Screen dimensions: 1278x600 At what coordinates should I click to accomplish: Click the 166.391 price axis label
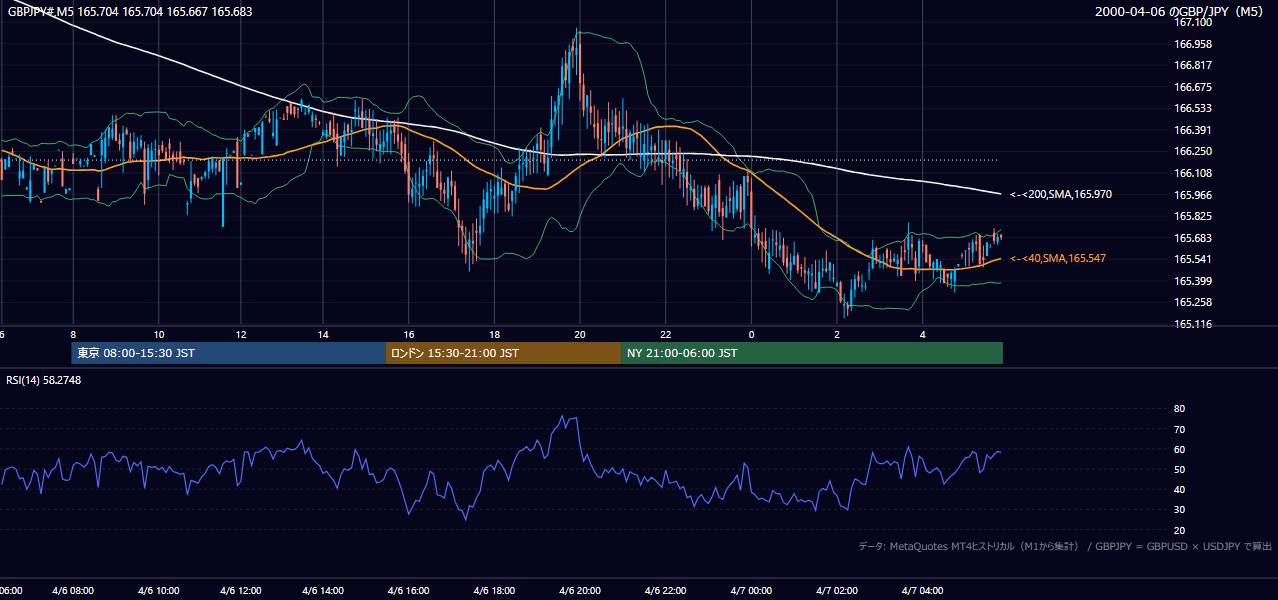coord(1193,130)
